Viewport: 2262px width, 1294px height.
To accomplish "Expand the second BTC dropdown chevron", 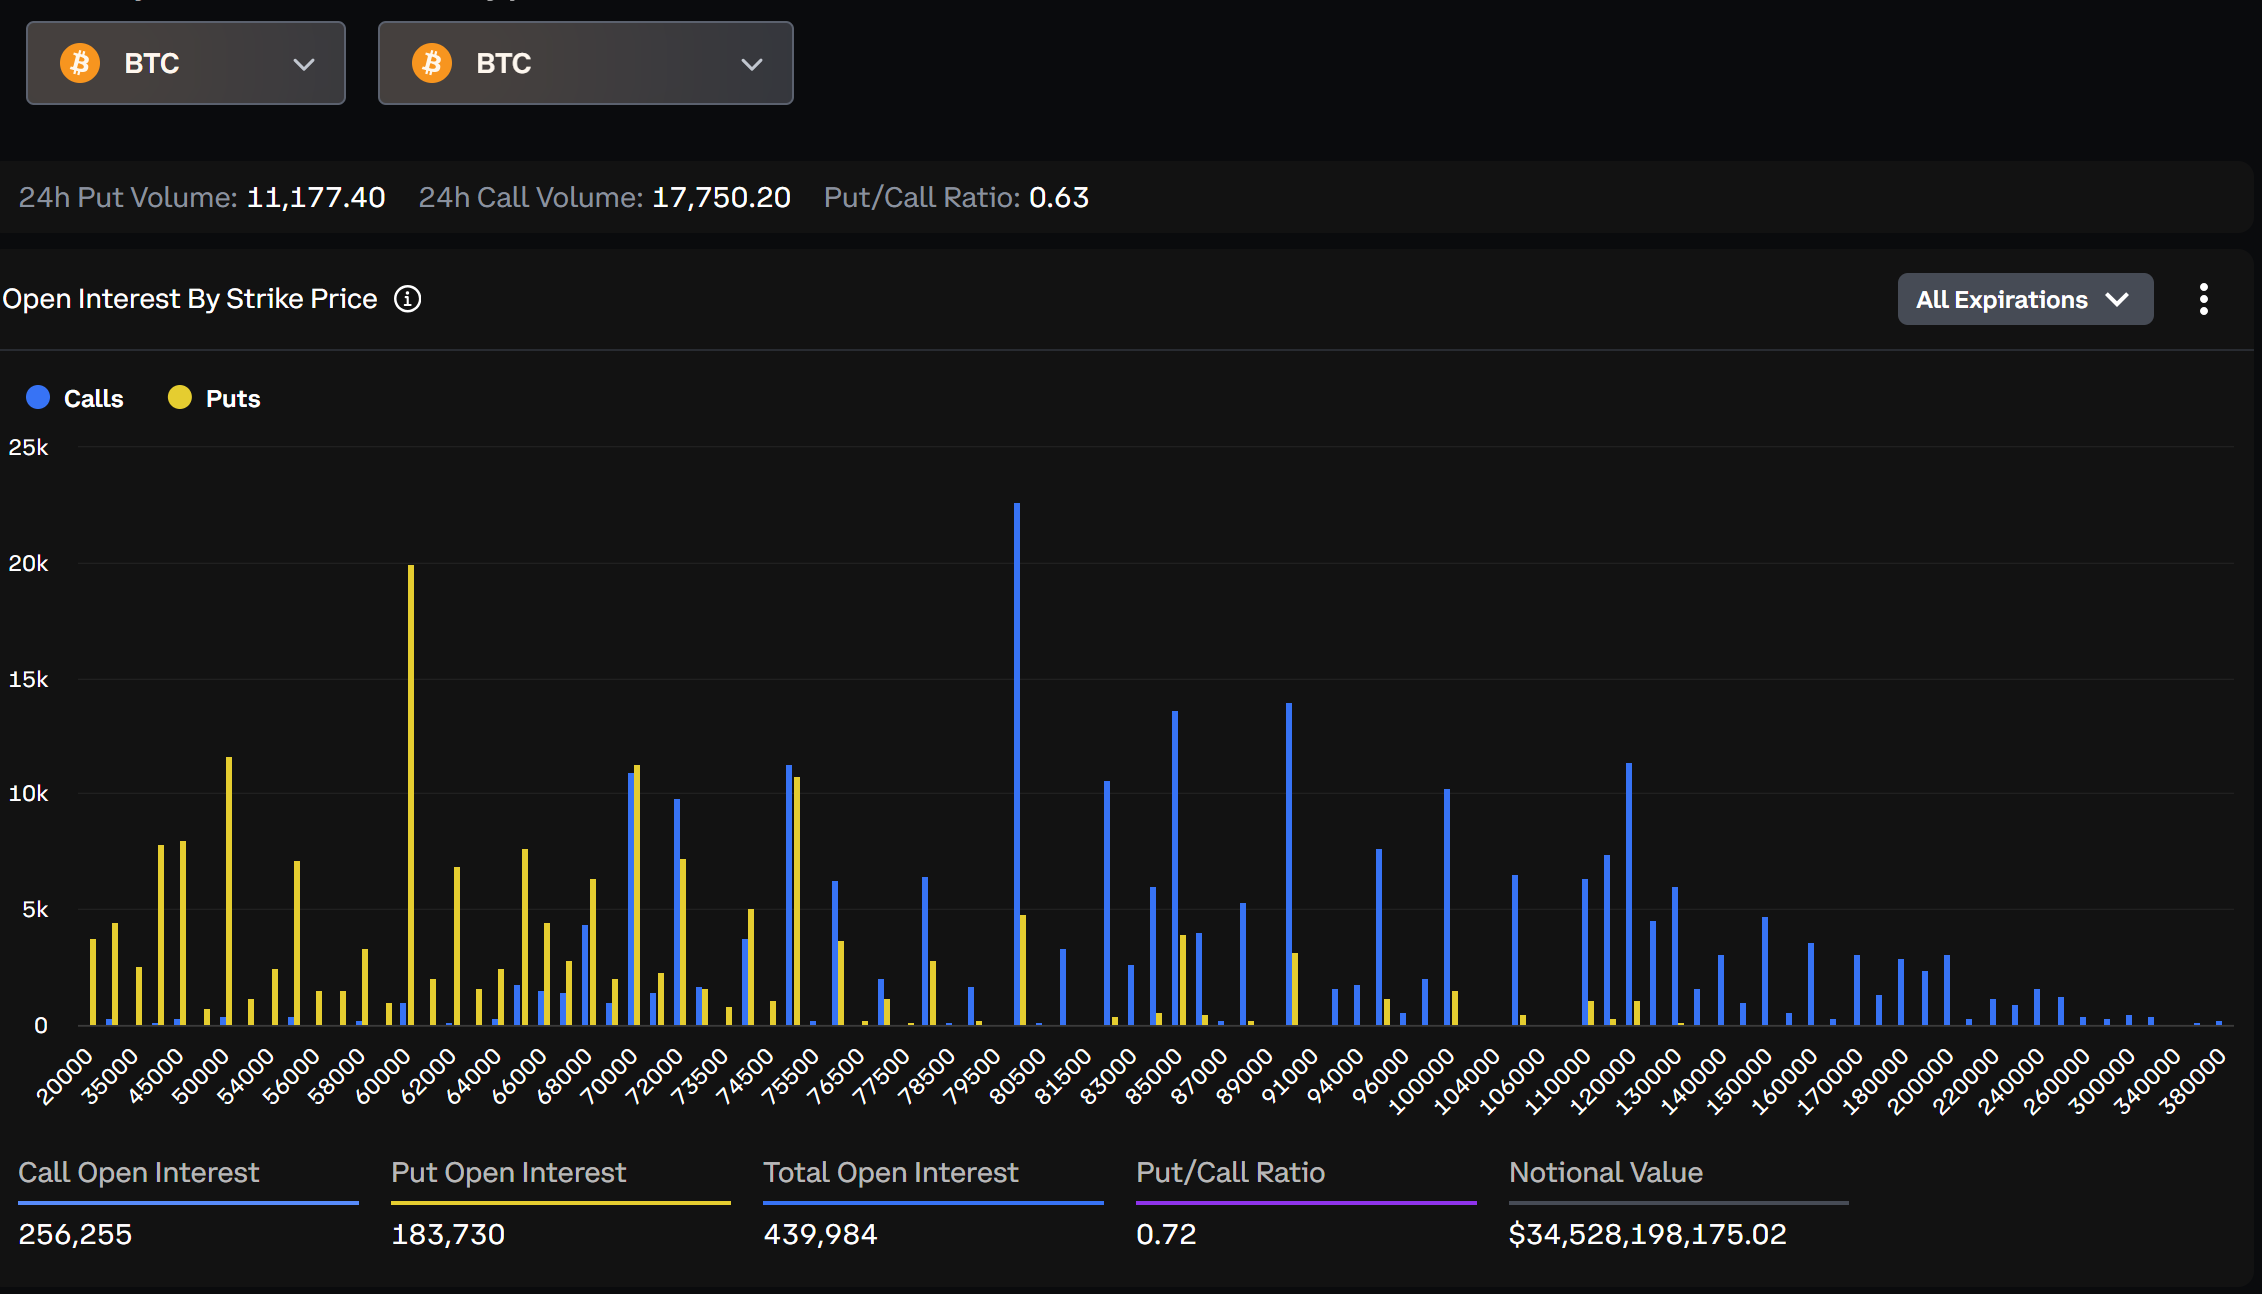I will [751, 64].
